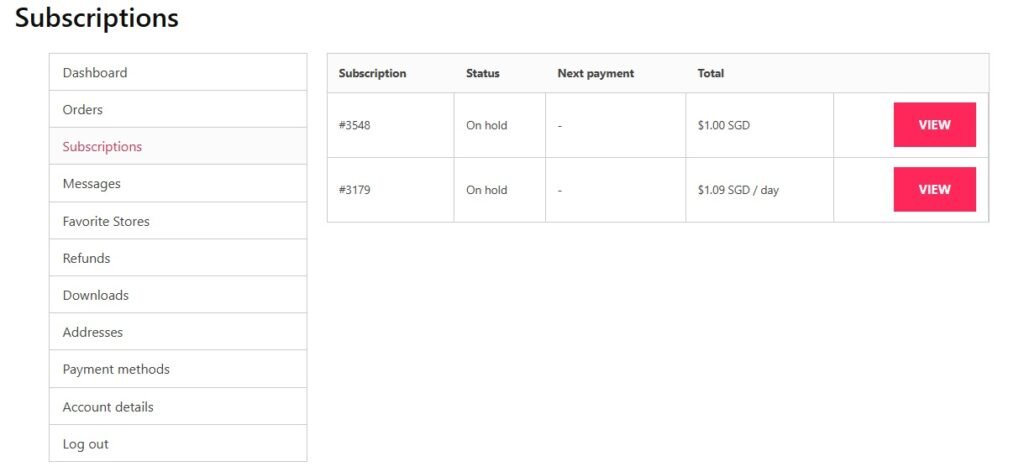This screenshot has width=1024, height=472.
Task: Click Log out in the sidebar
Action: (178, 444)
